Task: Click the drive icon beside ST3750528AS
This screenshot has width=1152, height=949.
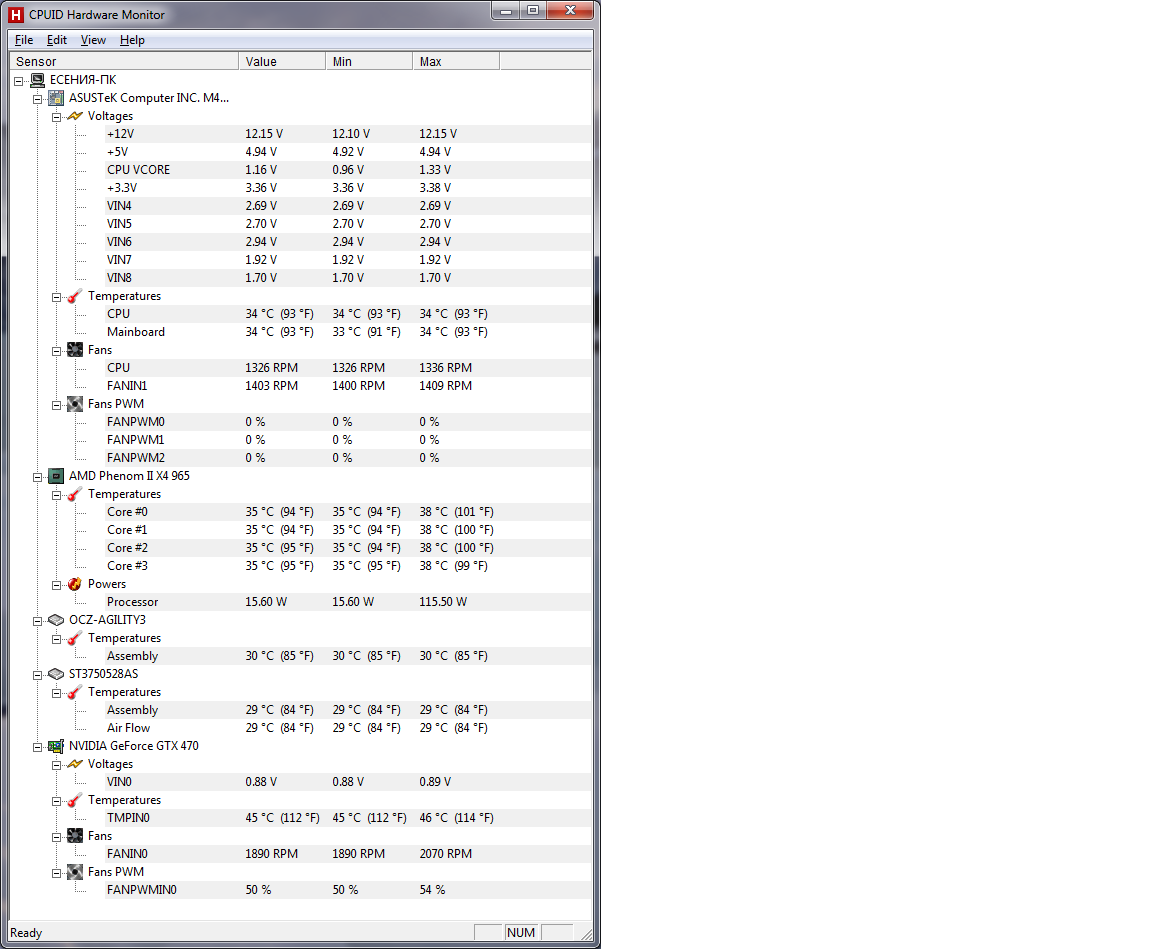Action: [x=56, y=674]
